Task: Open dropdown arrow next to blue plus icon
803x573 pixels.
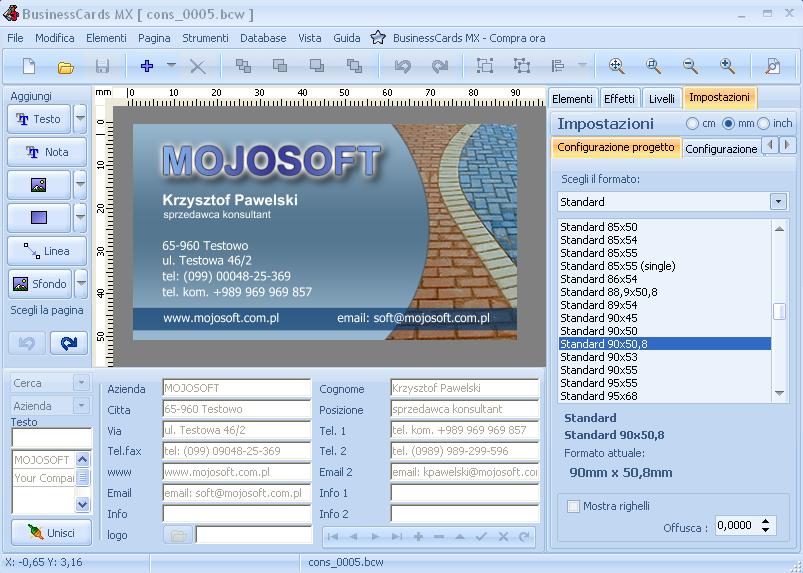Action: tap(171, 66)
